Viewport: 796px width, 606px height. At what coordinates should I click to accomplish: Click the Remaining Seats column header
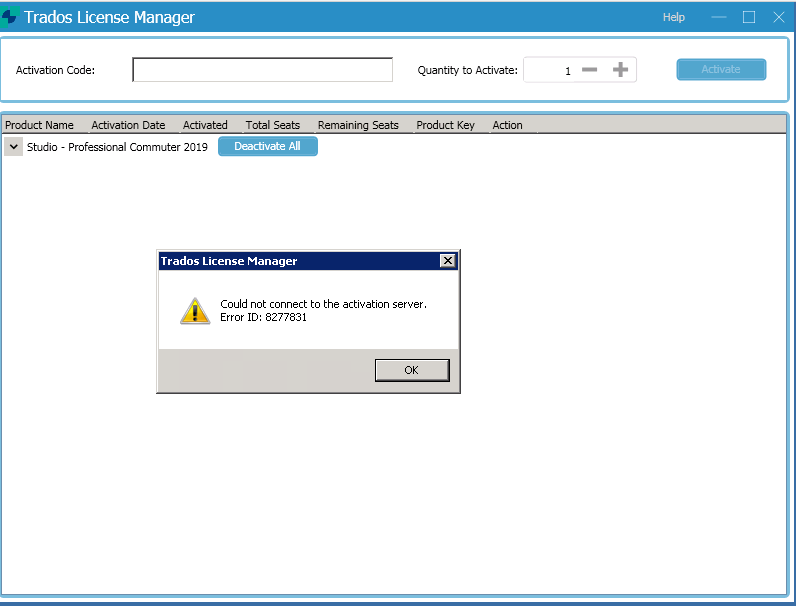(x=358, y=125)
